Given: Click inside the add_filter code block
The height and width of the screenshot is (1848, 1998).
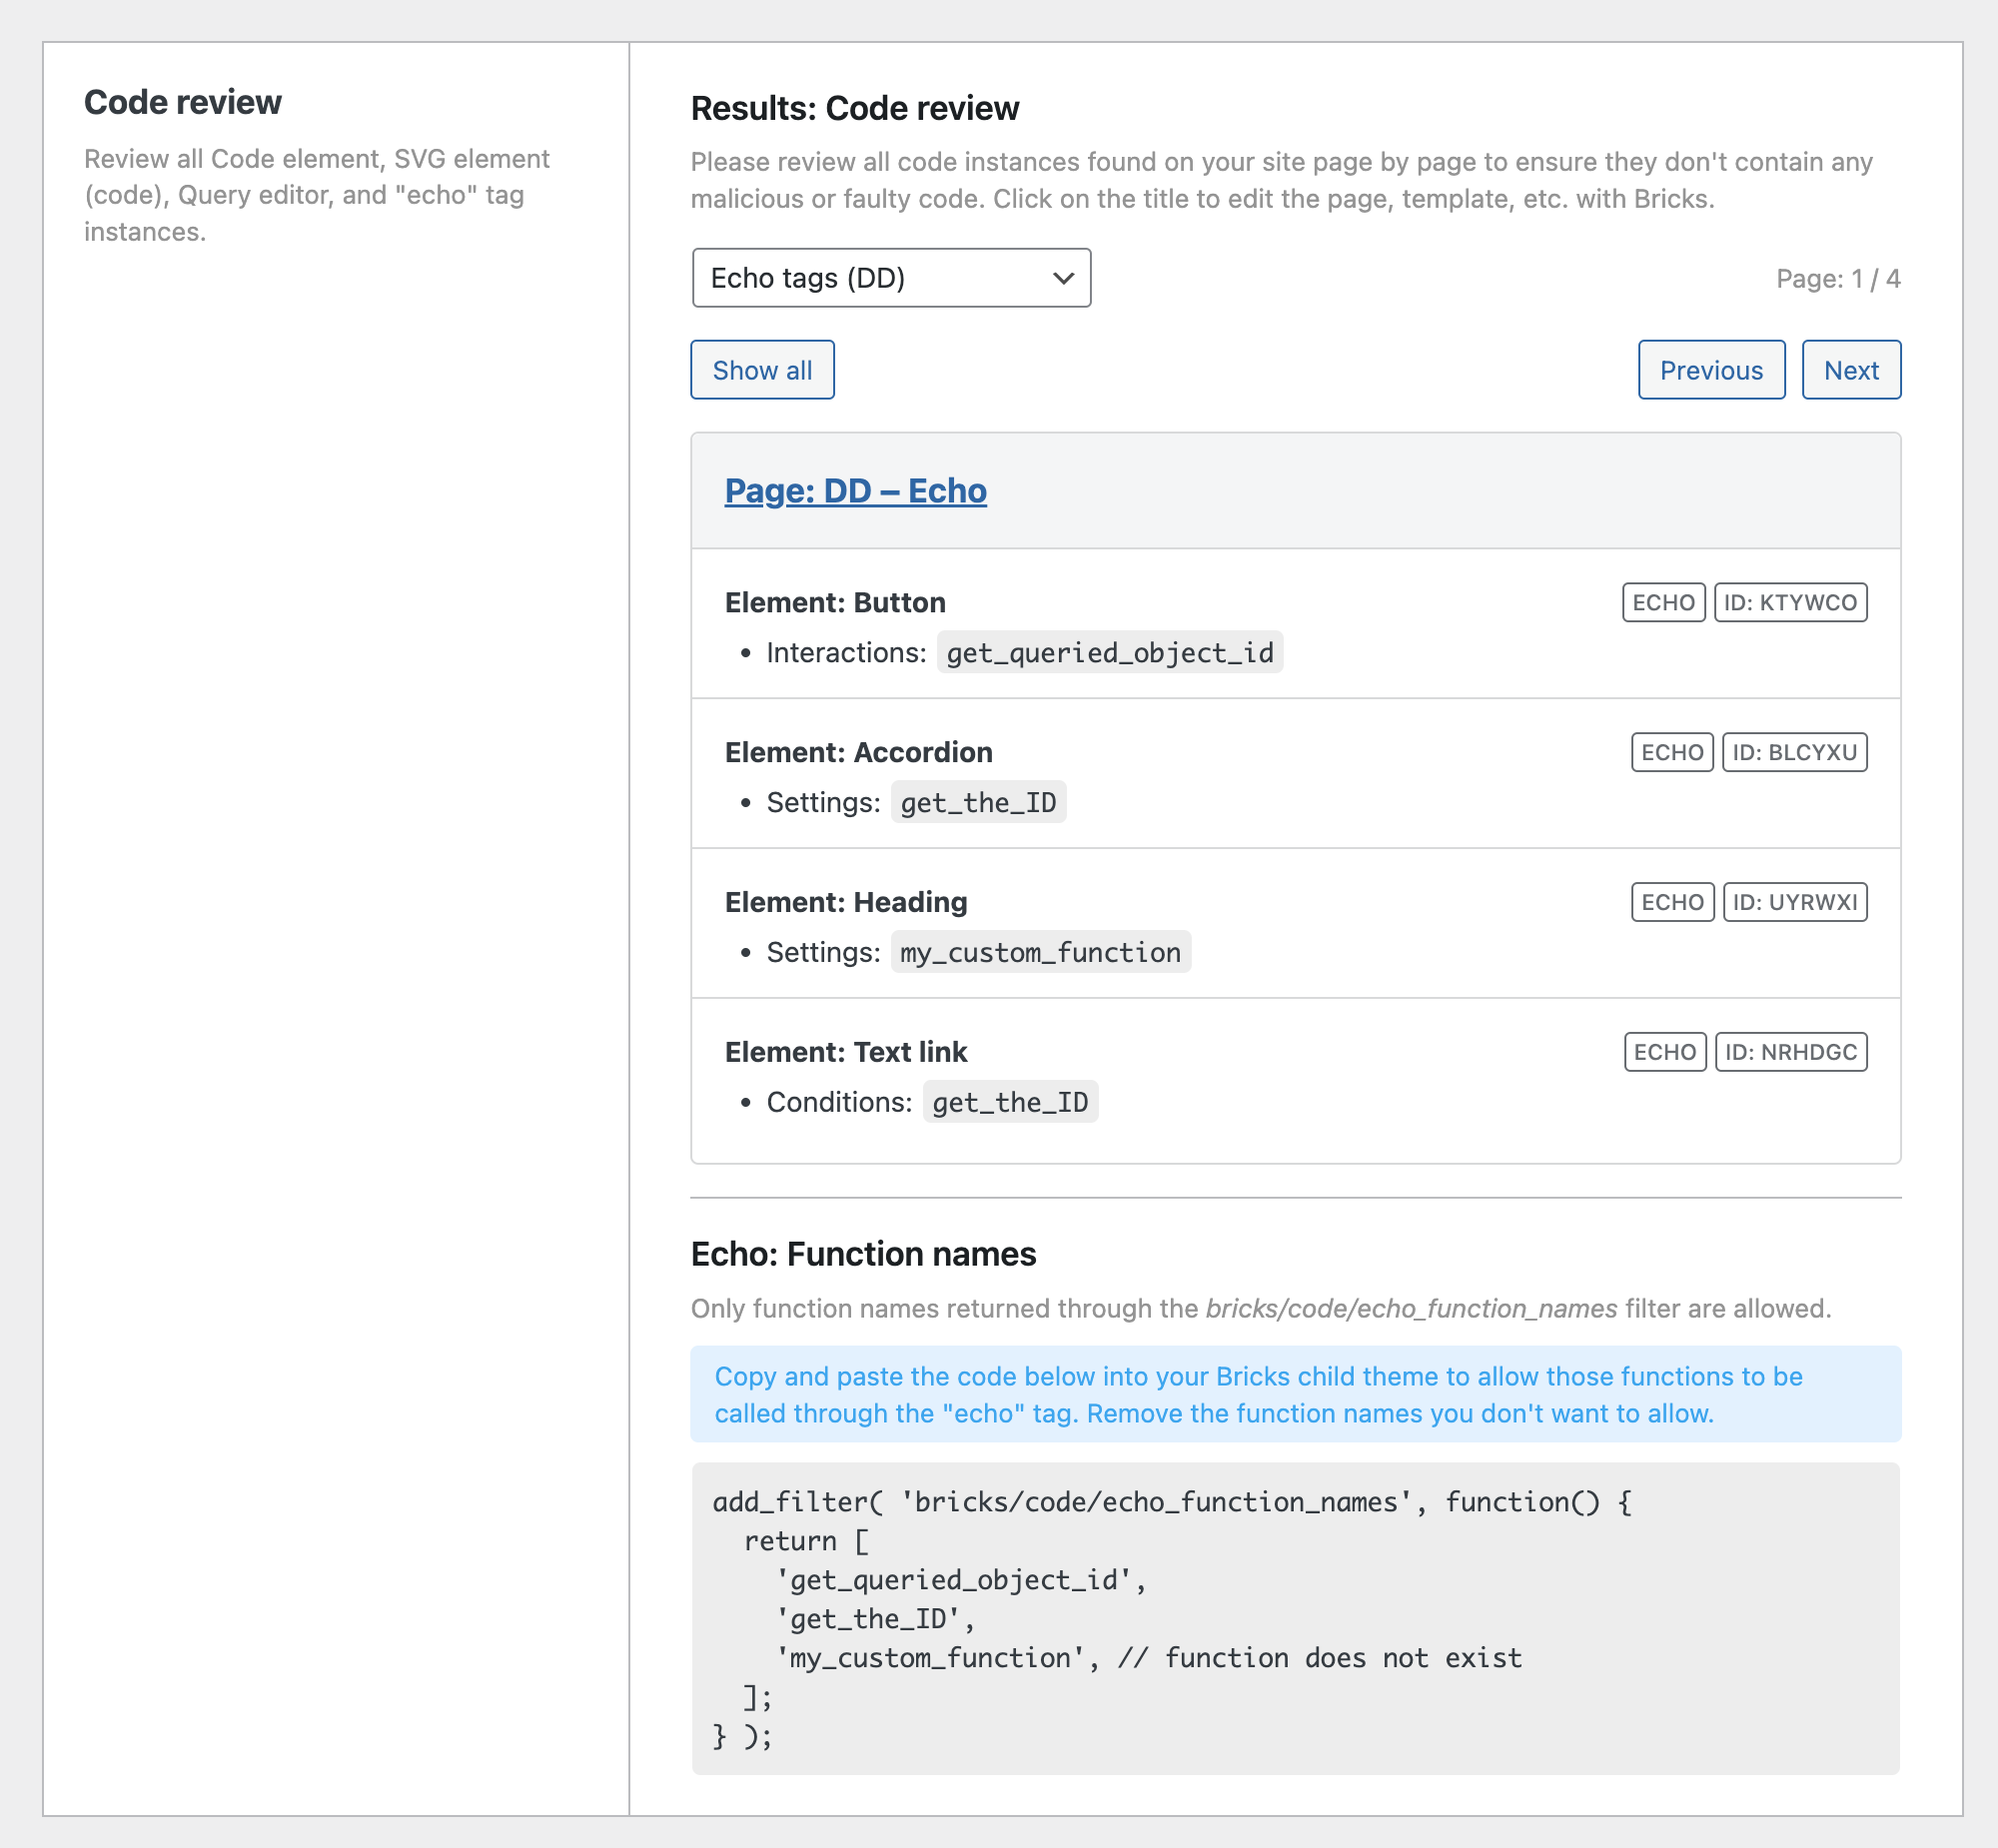Looking at the screenshot, I should tap(1294, 1618).
